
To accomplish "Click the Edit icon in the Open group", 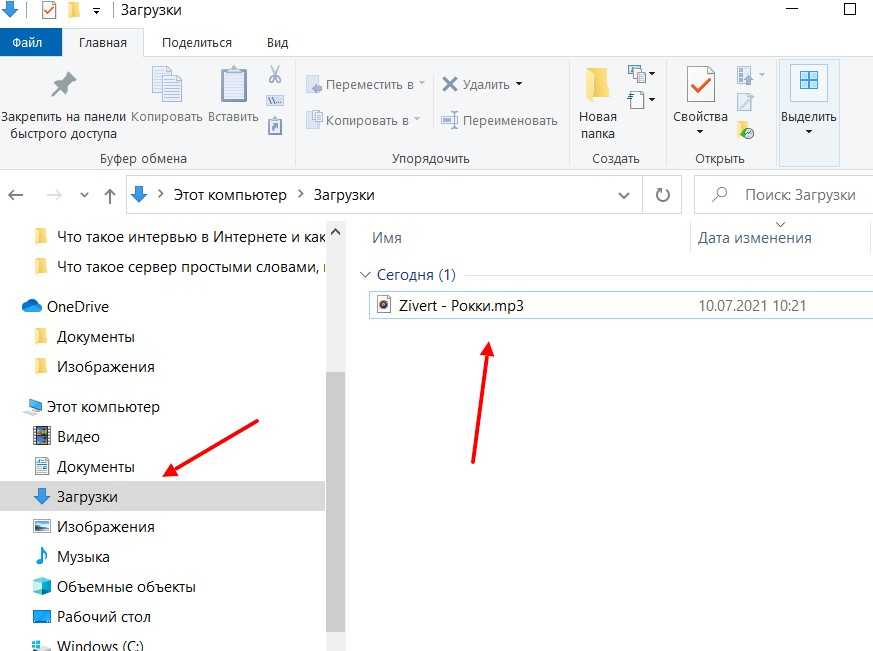I will click(x=746, y=102).
